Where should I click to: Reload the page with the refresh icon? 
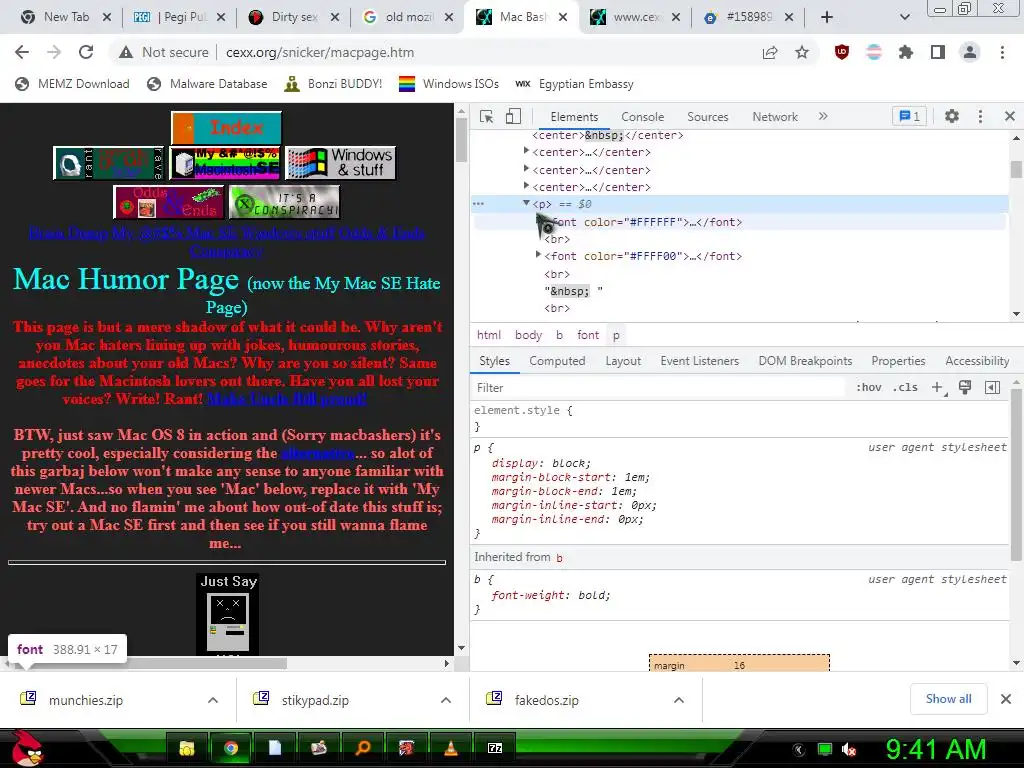pos(86,52)
